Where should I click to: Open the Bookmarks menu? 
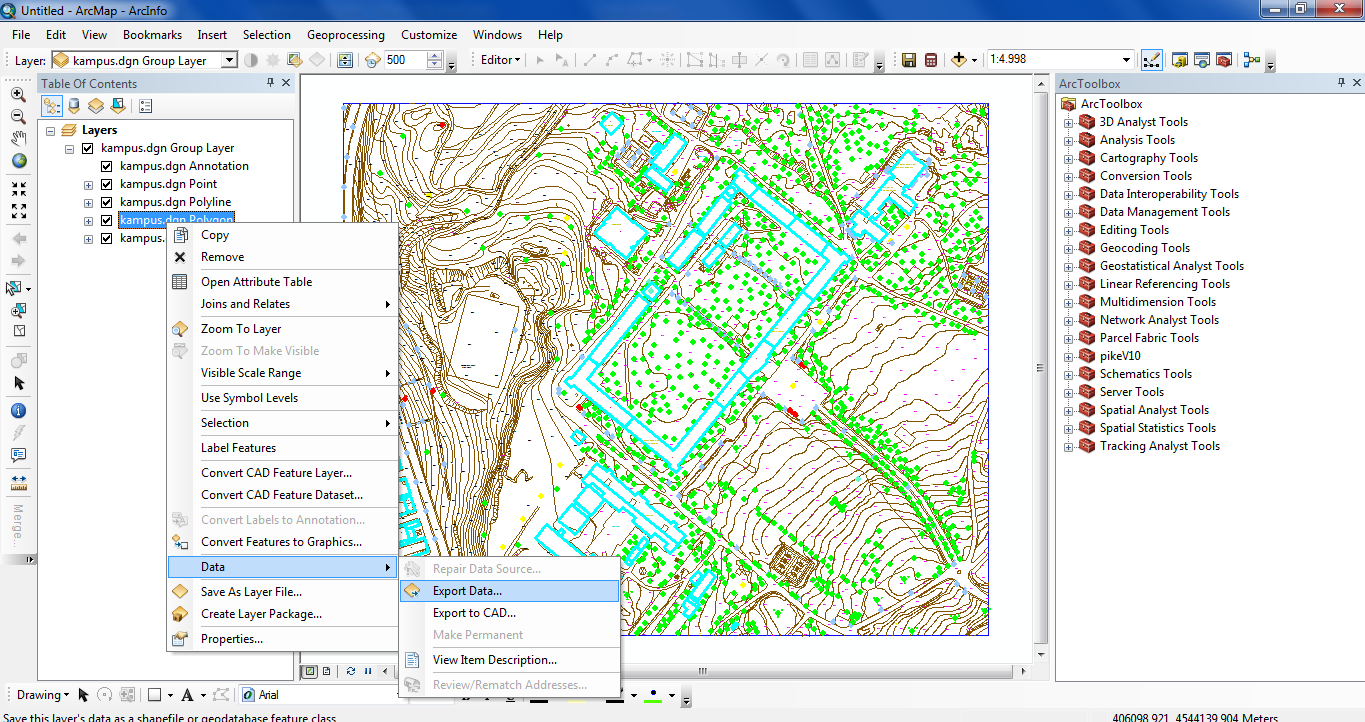click(152, 35)
